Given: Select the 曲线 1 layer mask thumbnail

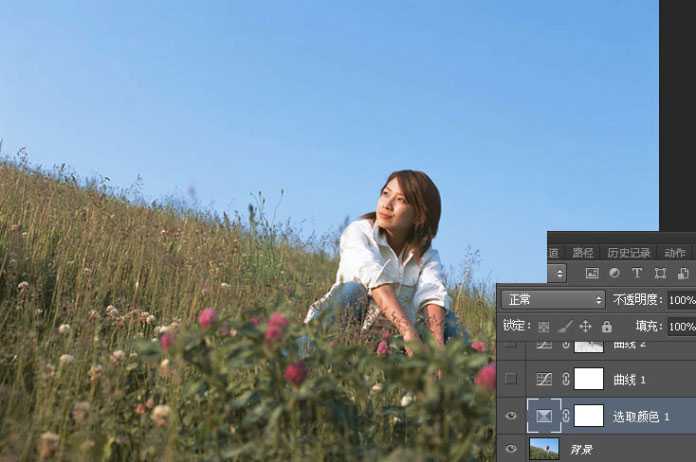Looking at the screenshot, I should tap(588, 379).
